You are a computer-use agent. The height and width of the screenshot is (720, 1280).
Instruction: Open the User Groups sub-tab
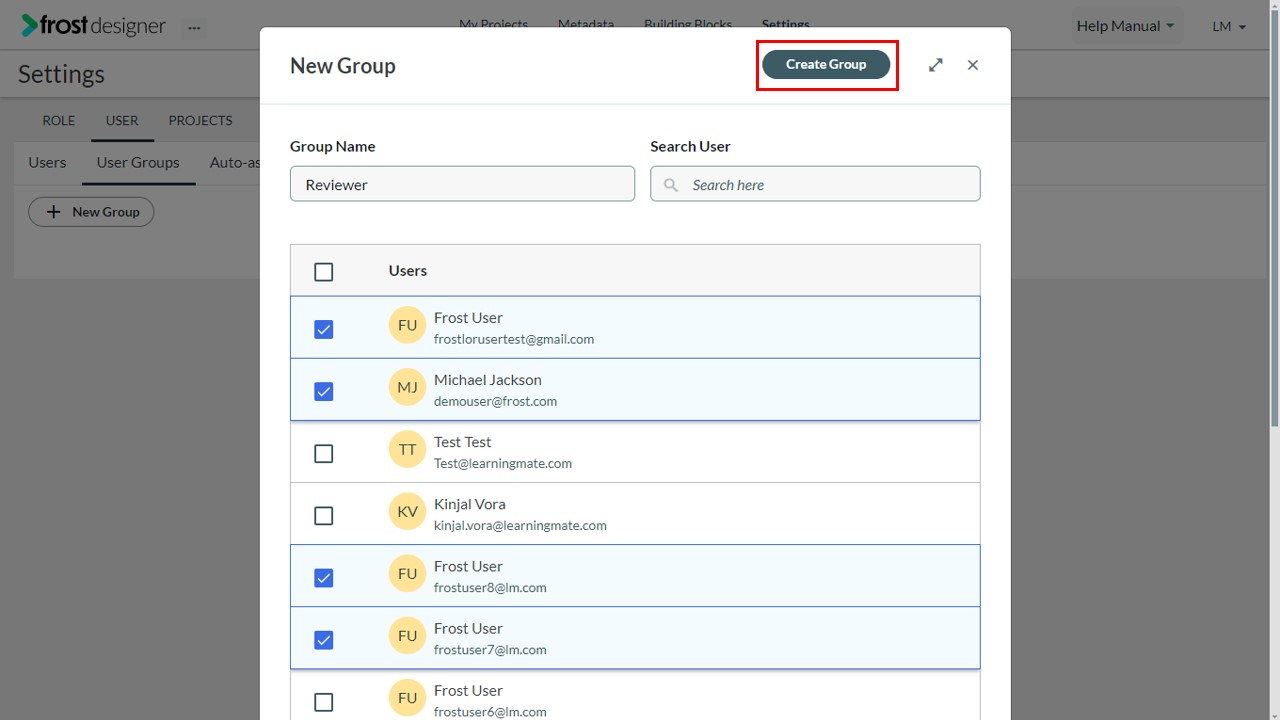coord(138,162)
